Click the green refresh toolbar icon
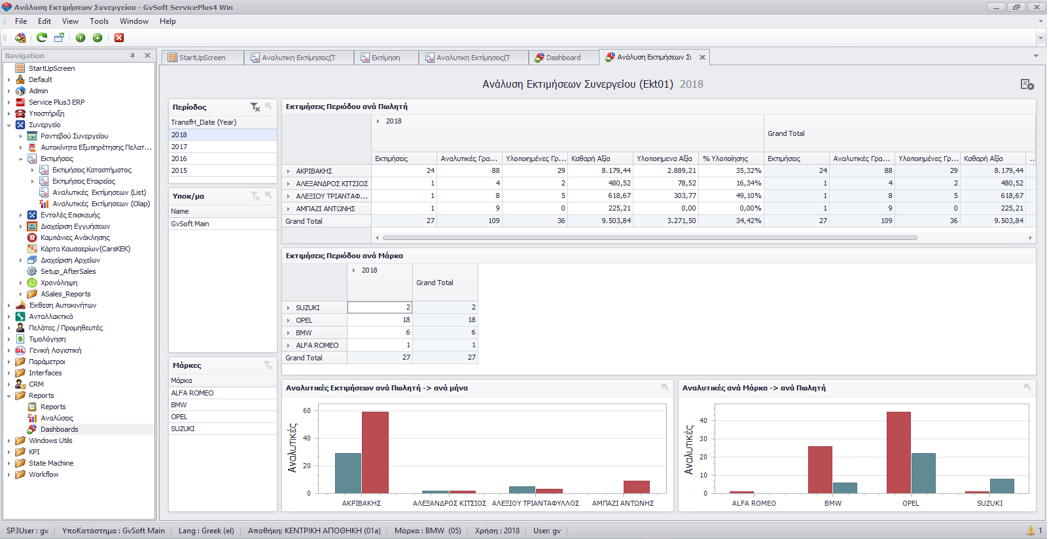 click(x=42, y=38)
